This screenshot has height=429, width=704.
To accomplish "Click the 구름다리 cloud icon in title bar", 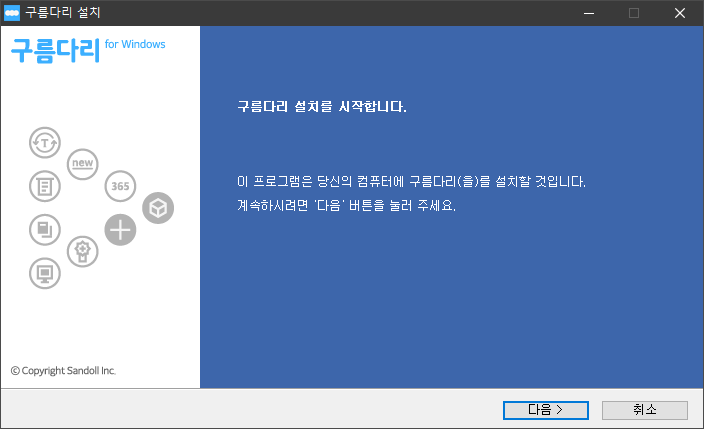I will 12,13.
